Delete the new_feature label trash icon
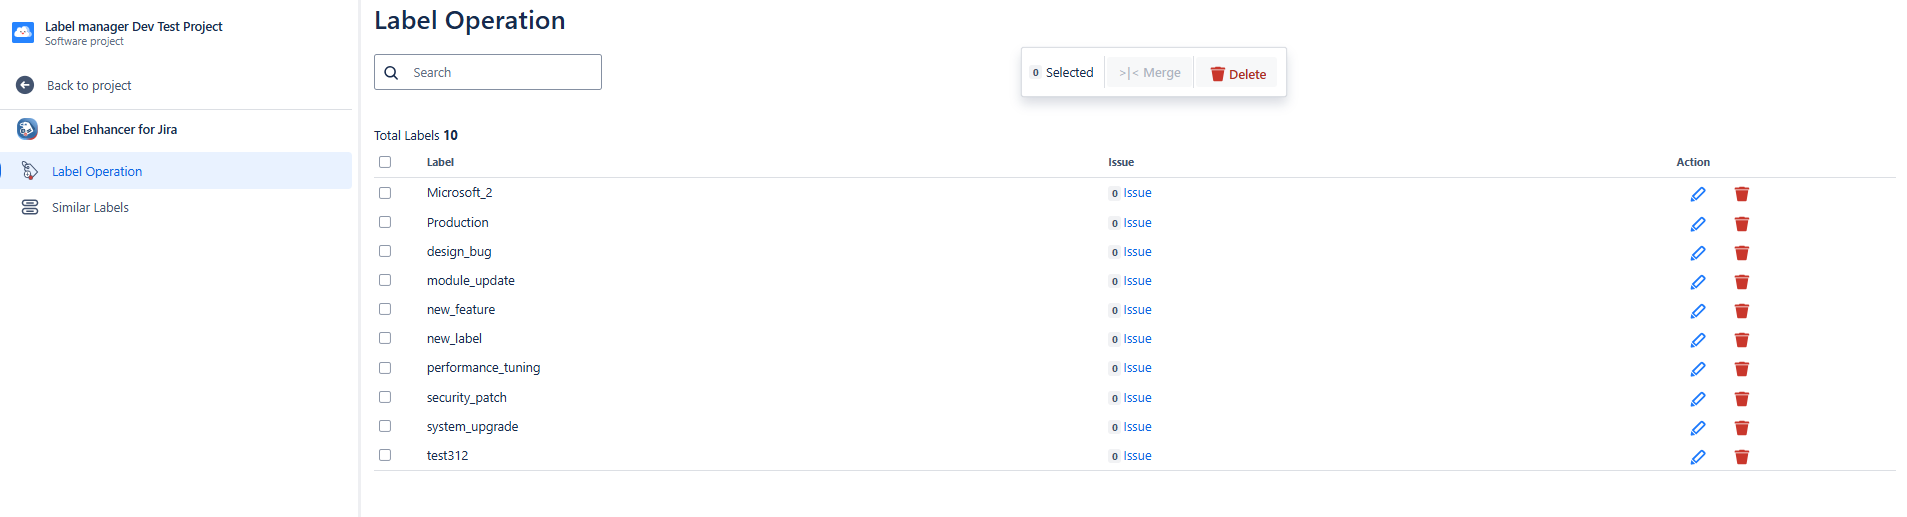 (1742, 311)
